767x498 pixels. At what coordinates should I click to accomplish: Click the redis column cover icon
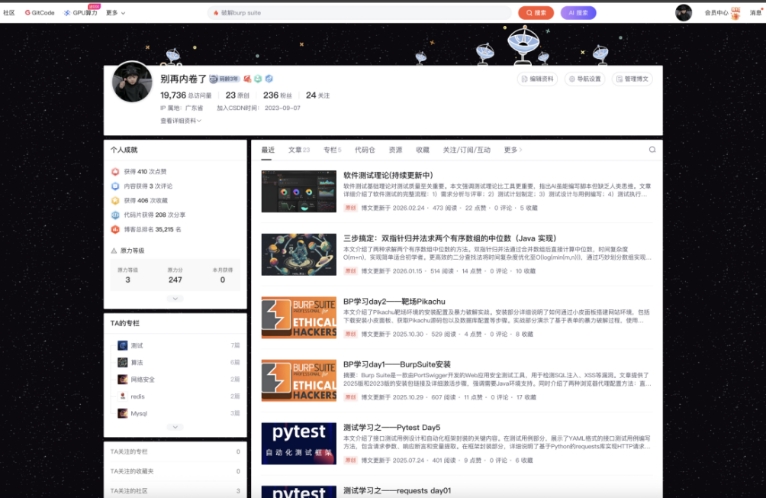pyautogui.click(x=122, y=396)
